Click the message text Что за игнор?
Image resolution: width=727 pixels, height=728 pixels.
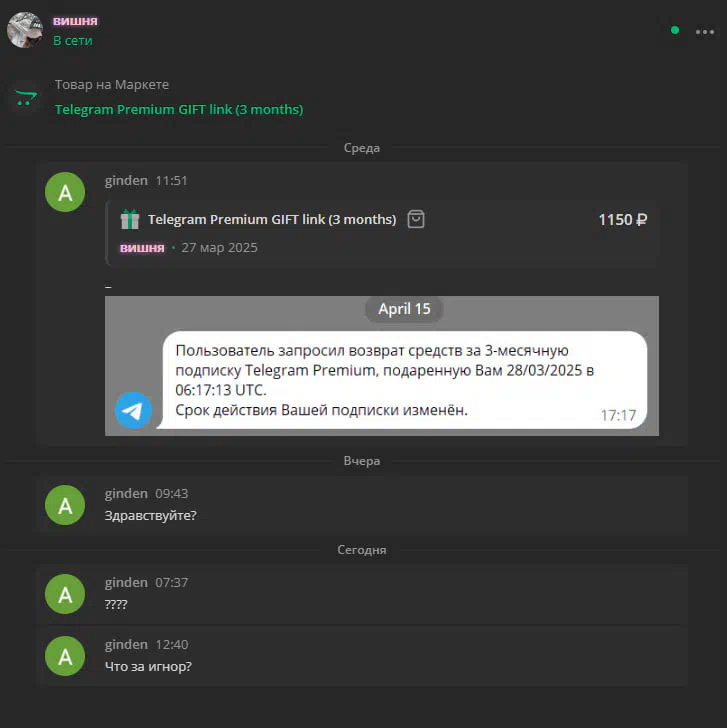(x=148, y=667)
